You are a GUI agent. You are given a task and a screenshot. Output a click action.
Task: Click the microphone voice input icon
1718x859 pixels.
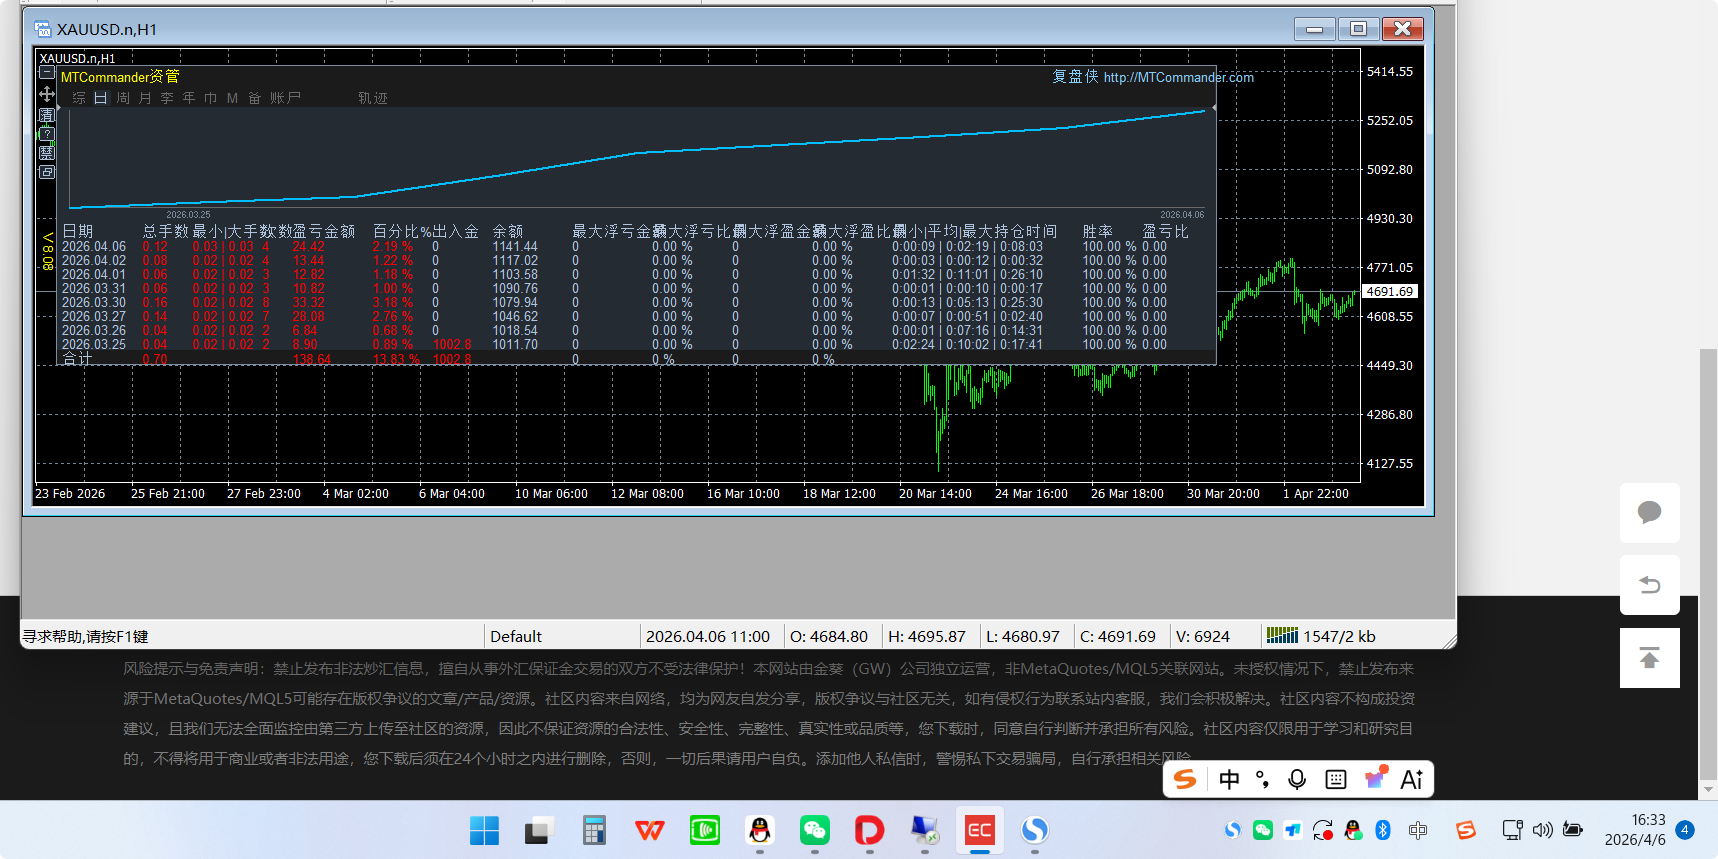(x=1297, y=780)
